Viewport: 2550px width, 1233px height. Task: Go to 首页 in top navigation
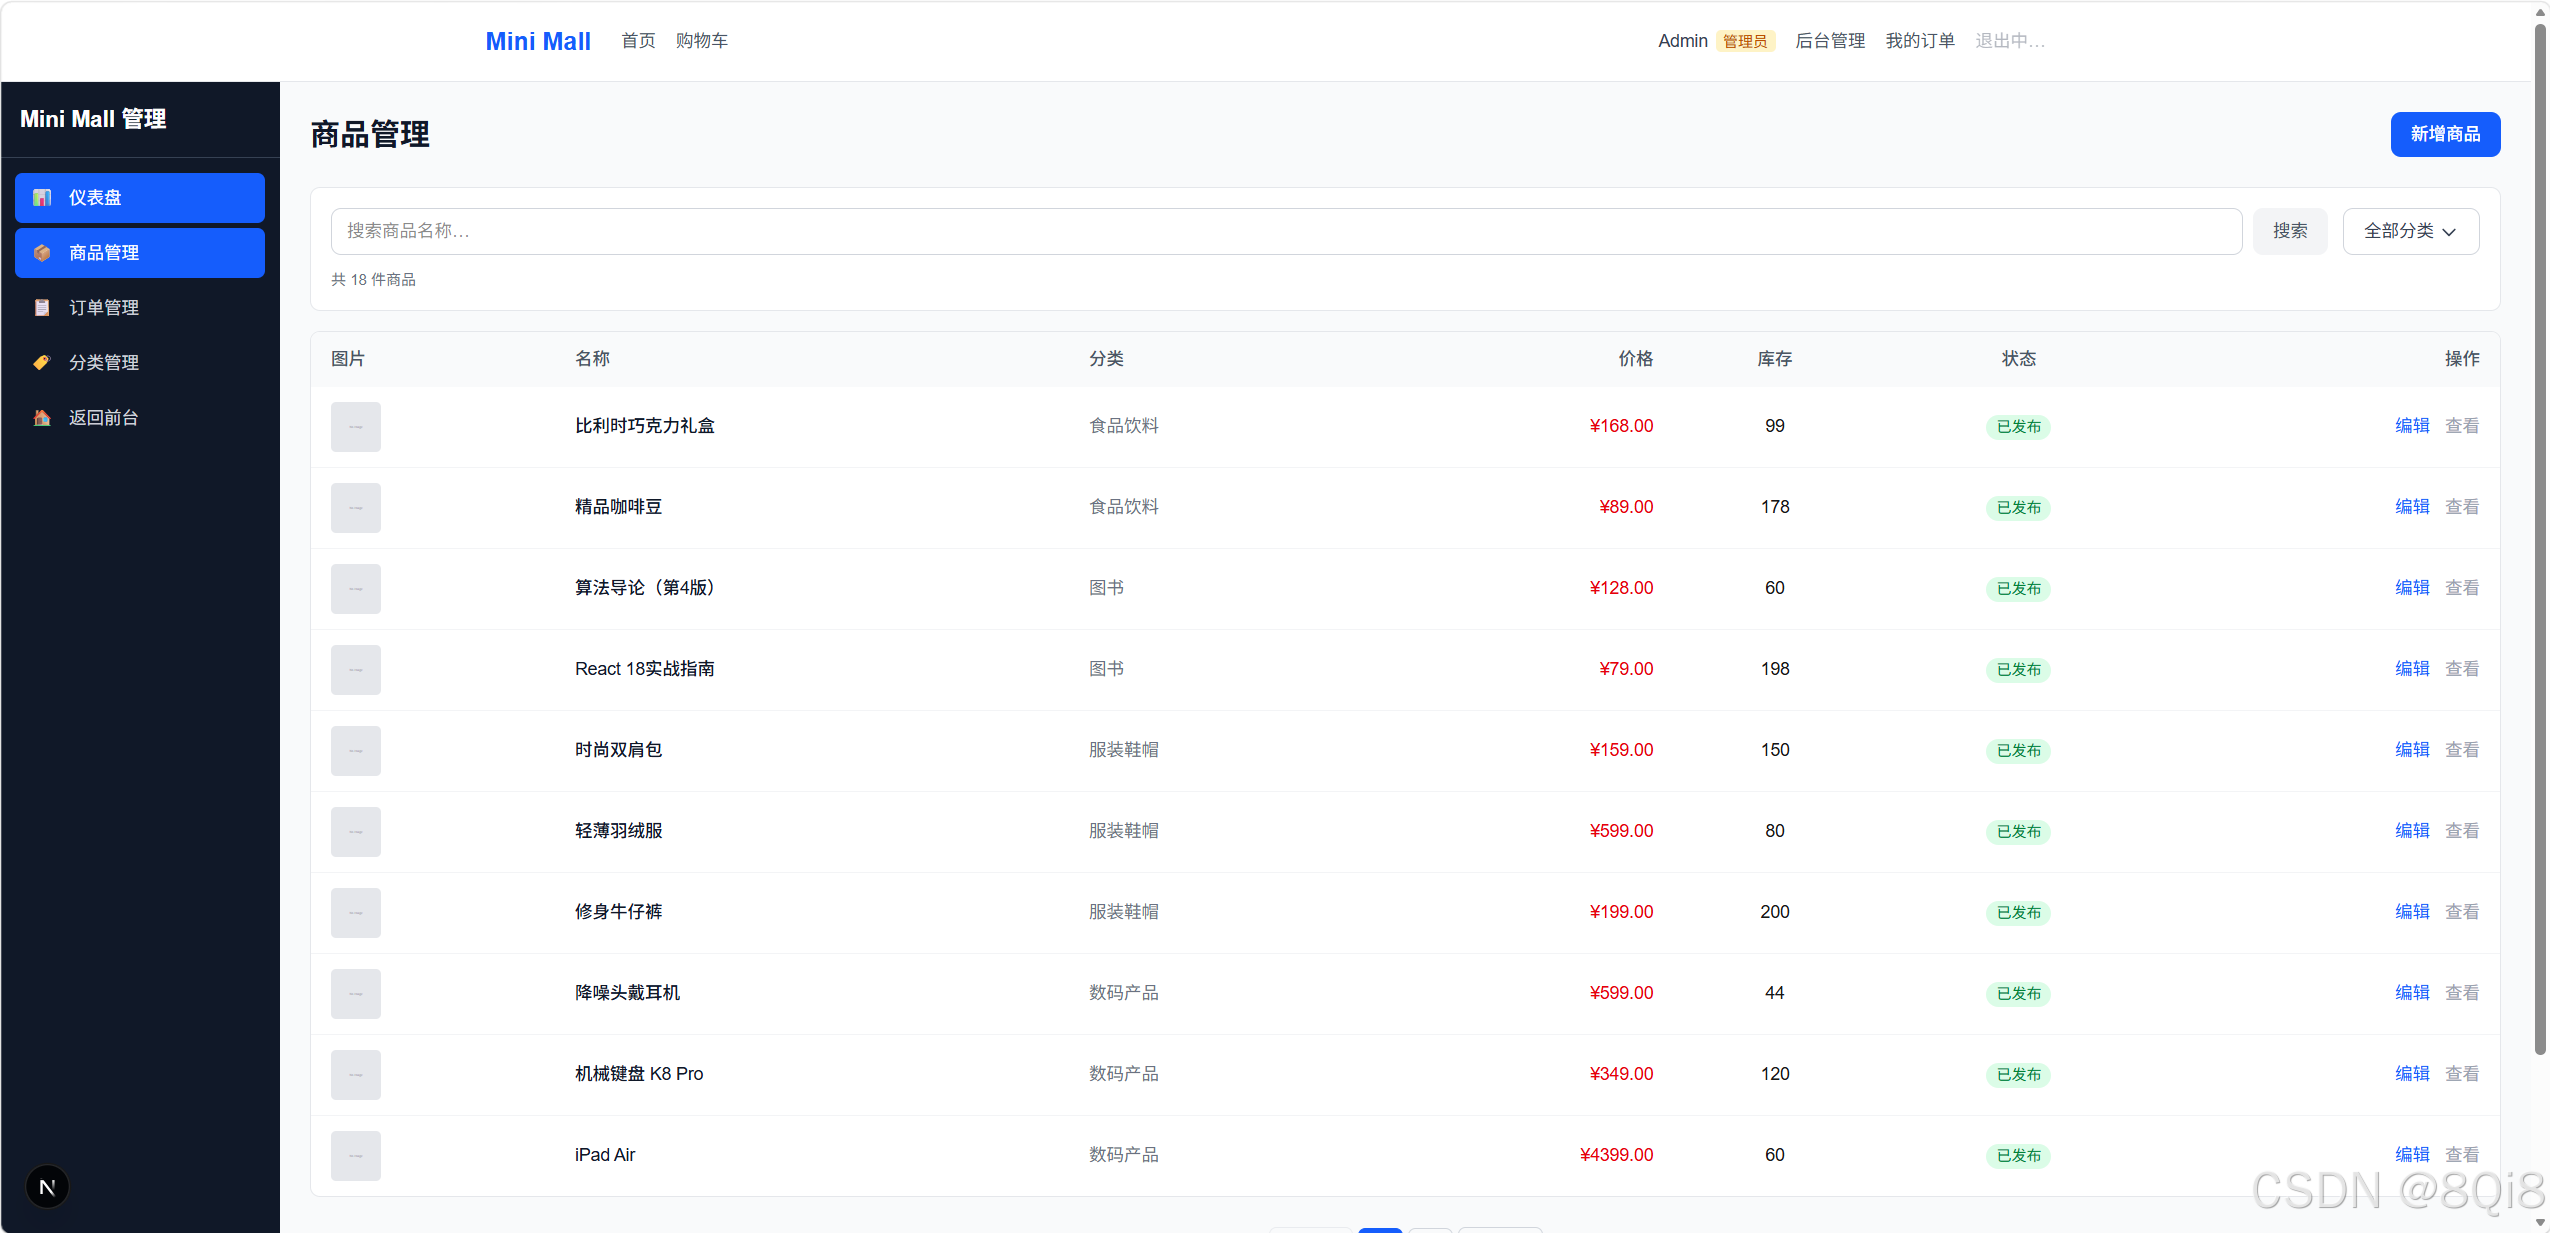pos(638,41)
